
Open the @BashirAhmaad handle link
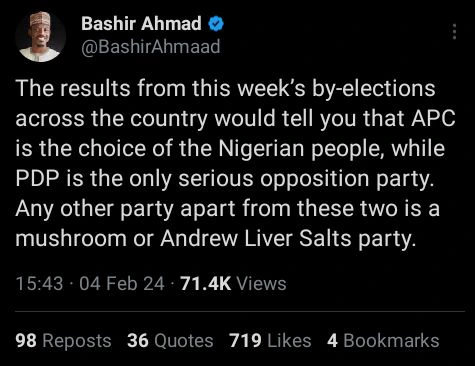(x=151, y=46)
